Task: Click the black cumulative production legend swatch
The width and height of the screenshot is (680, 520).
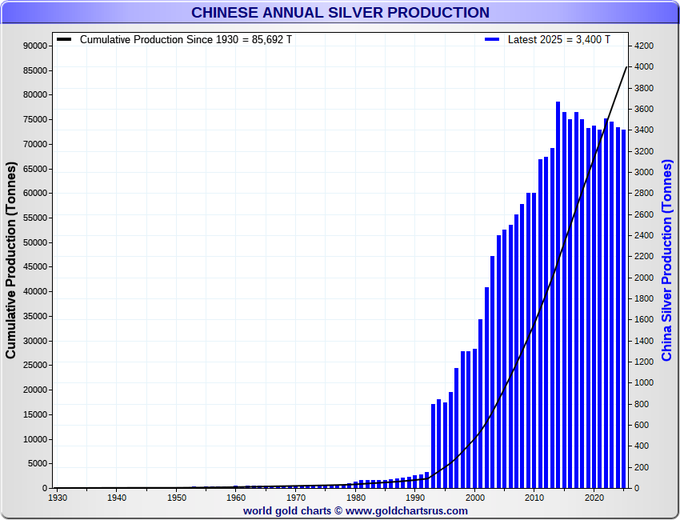Action: (x=64, y=39)
